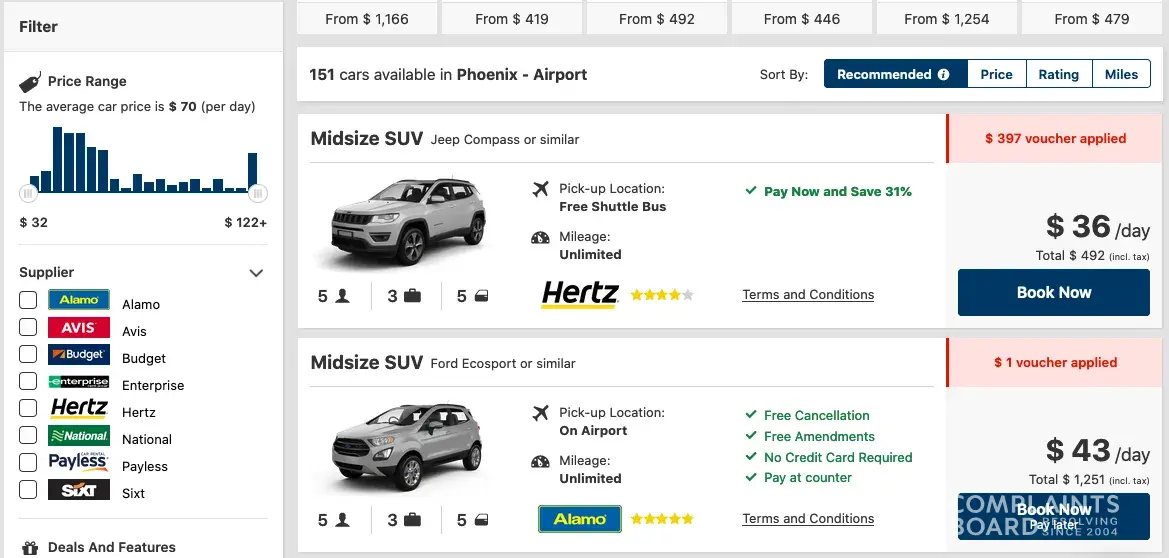Click the price tag icon next to Price Range
This screenshot has width=1169, height=558.
point(30,82)
